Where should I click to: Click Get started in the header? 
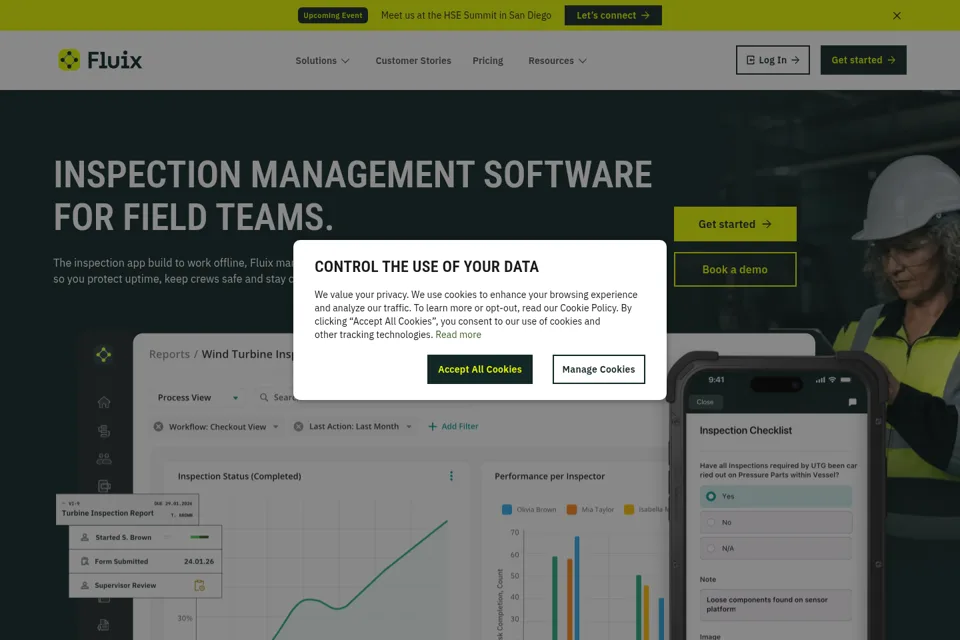(863, 60)
